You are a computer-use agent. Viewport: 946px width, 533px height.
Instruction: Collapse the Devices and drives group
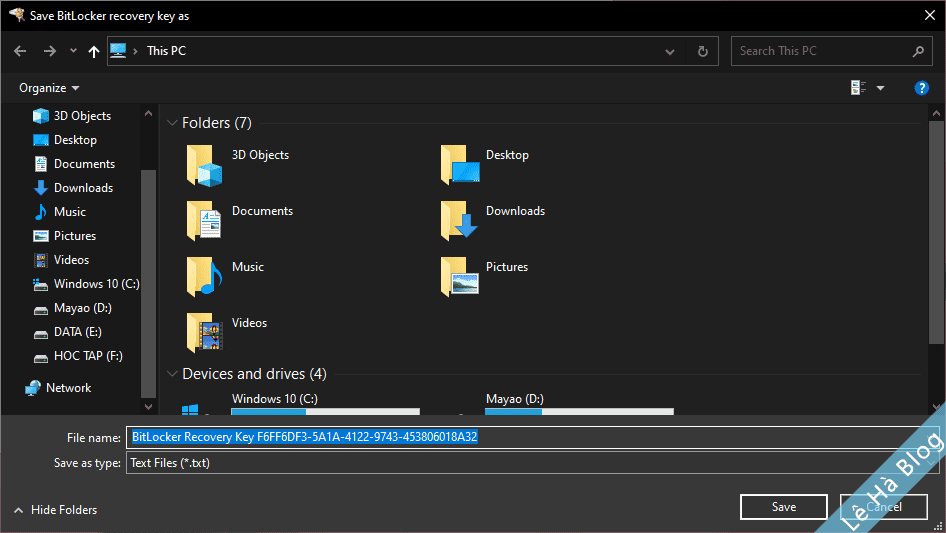click(x=172, y=374)
